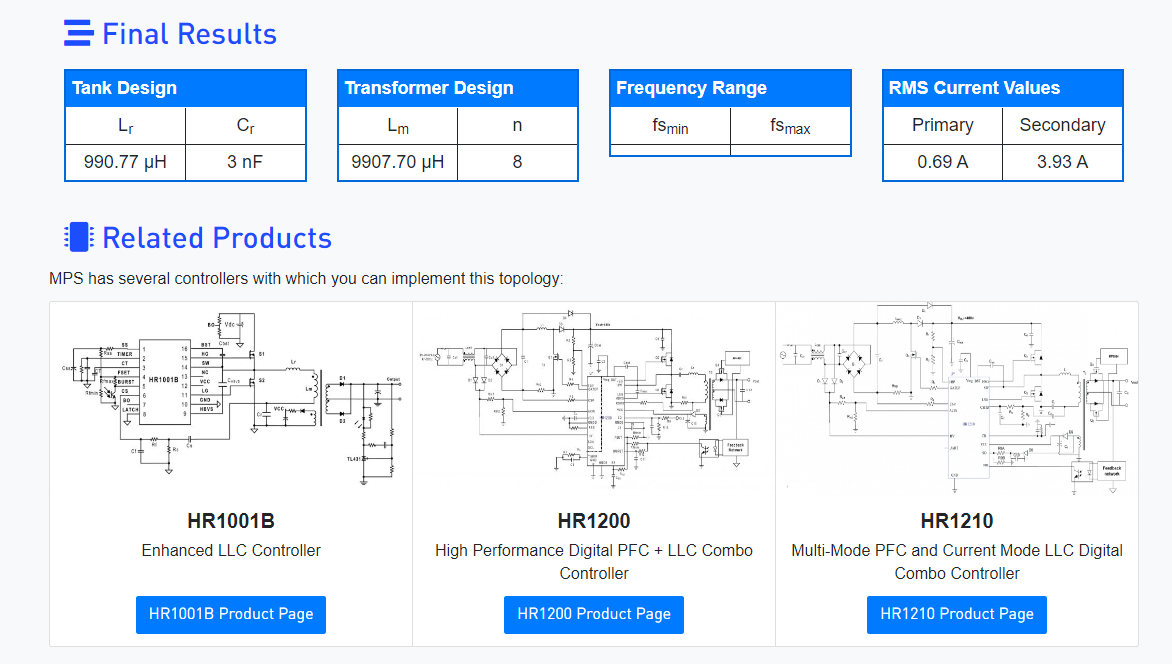
Task: Click the Final Results list icon
Action: 78,34
